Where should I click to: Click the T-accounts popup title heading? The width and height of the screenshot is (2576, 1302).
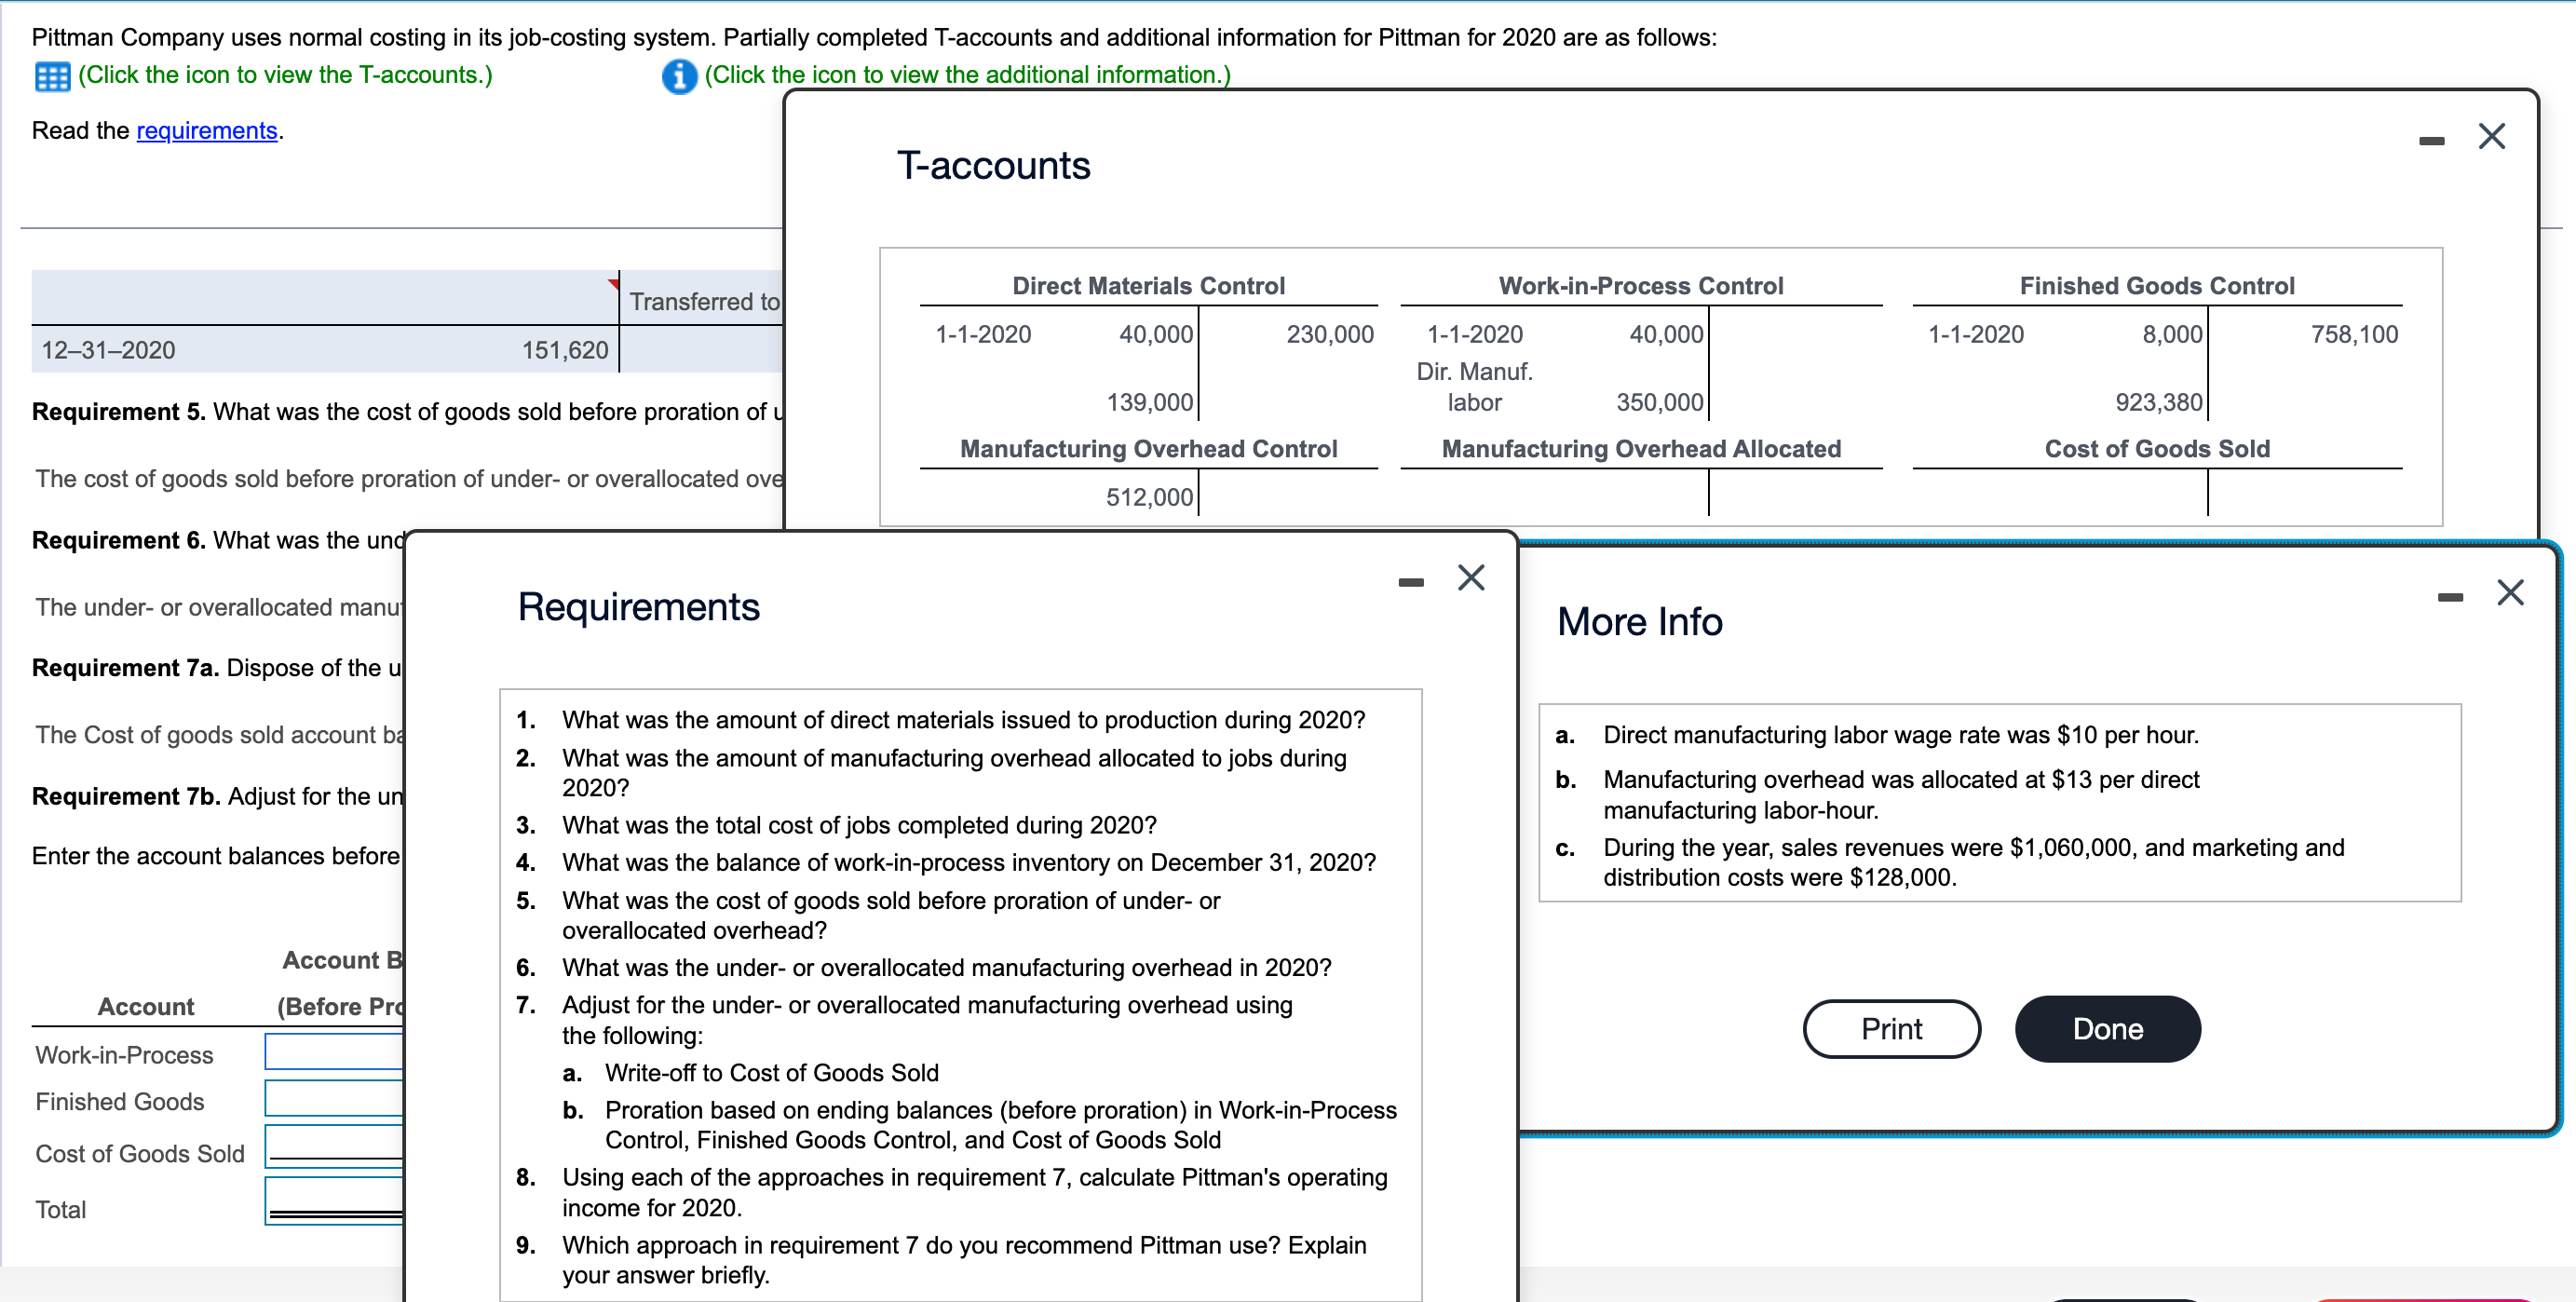pos(992,166)
